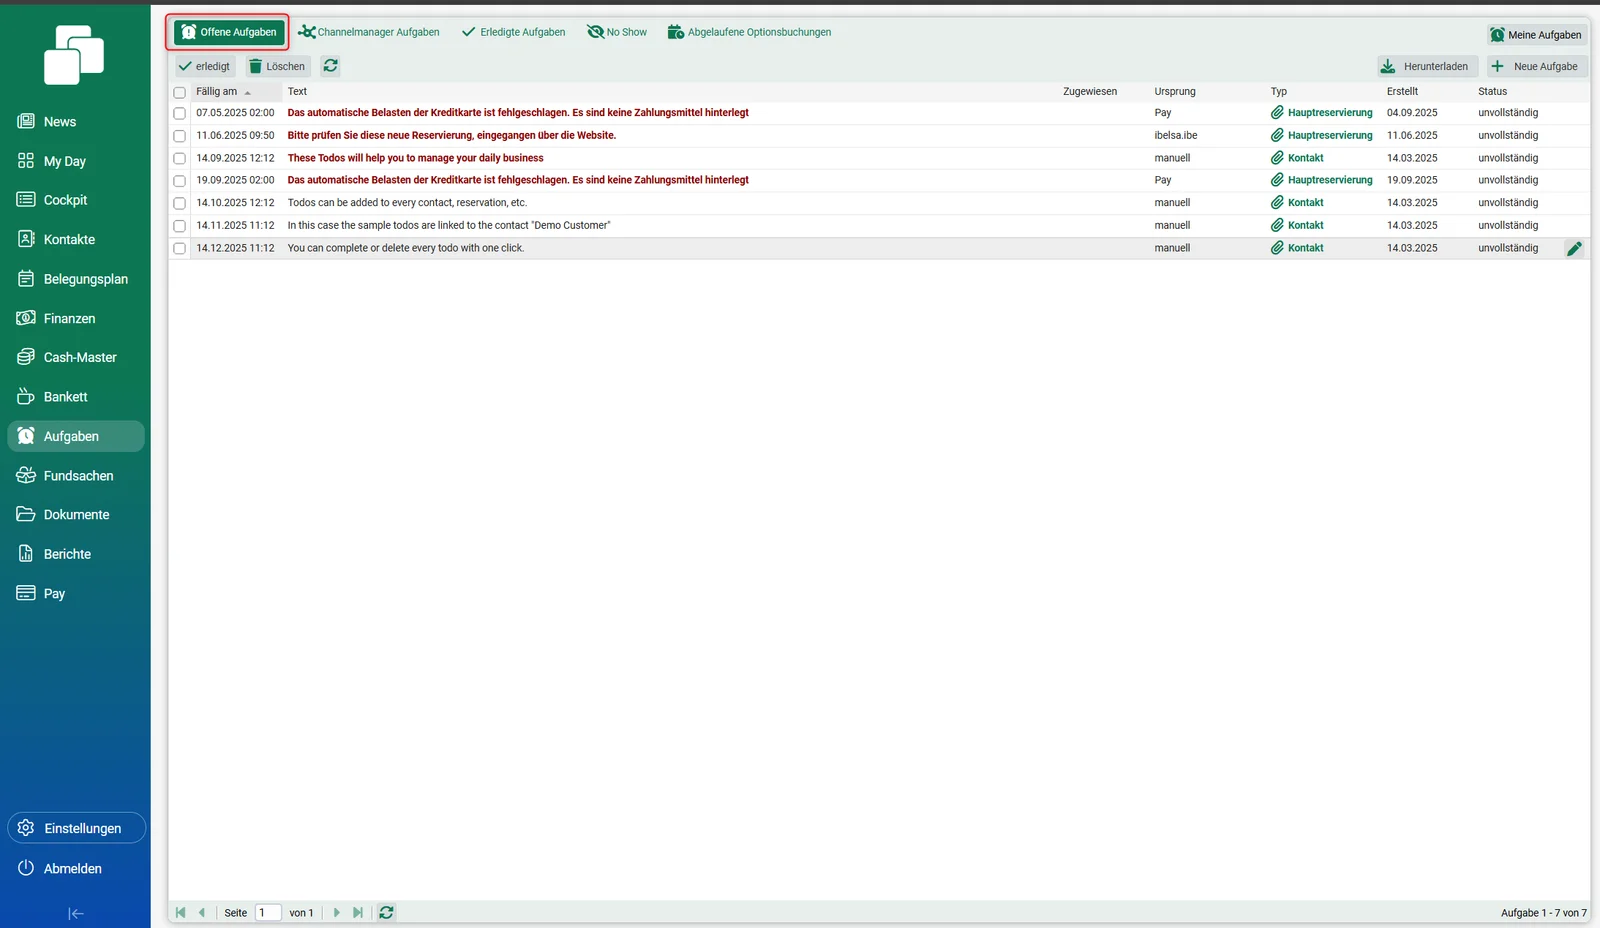Click the Seite page number field
Viewport: 1600px width, 928px height.
coord(268,912)
